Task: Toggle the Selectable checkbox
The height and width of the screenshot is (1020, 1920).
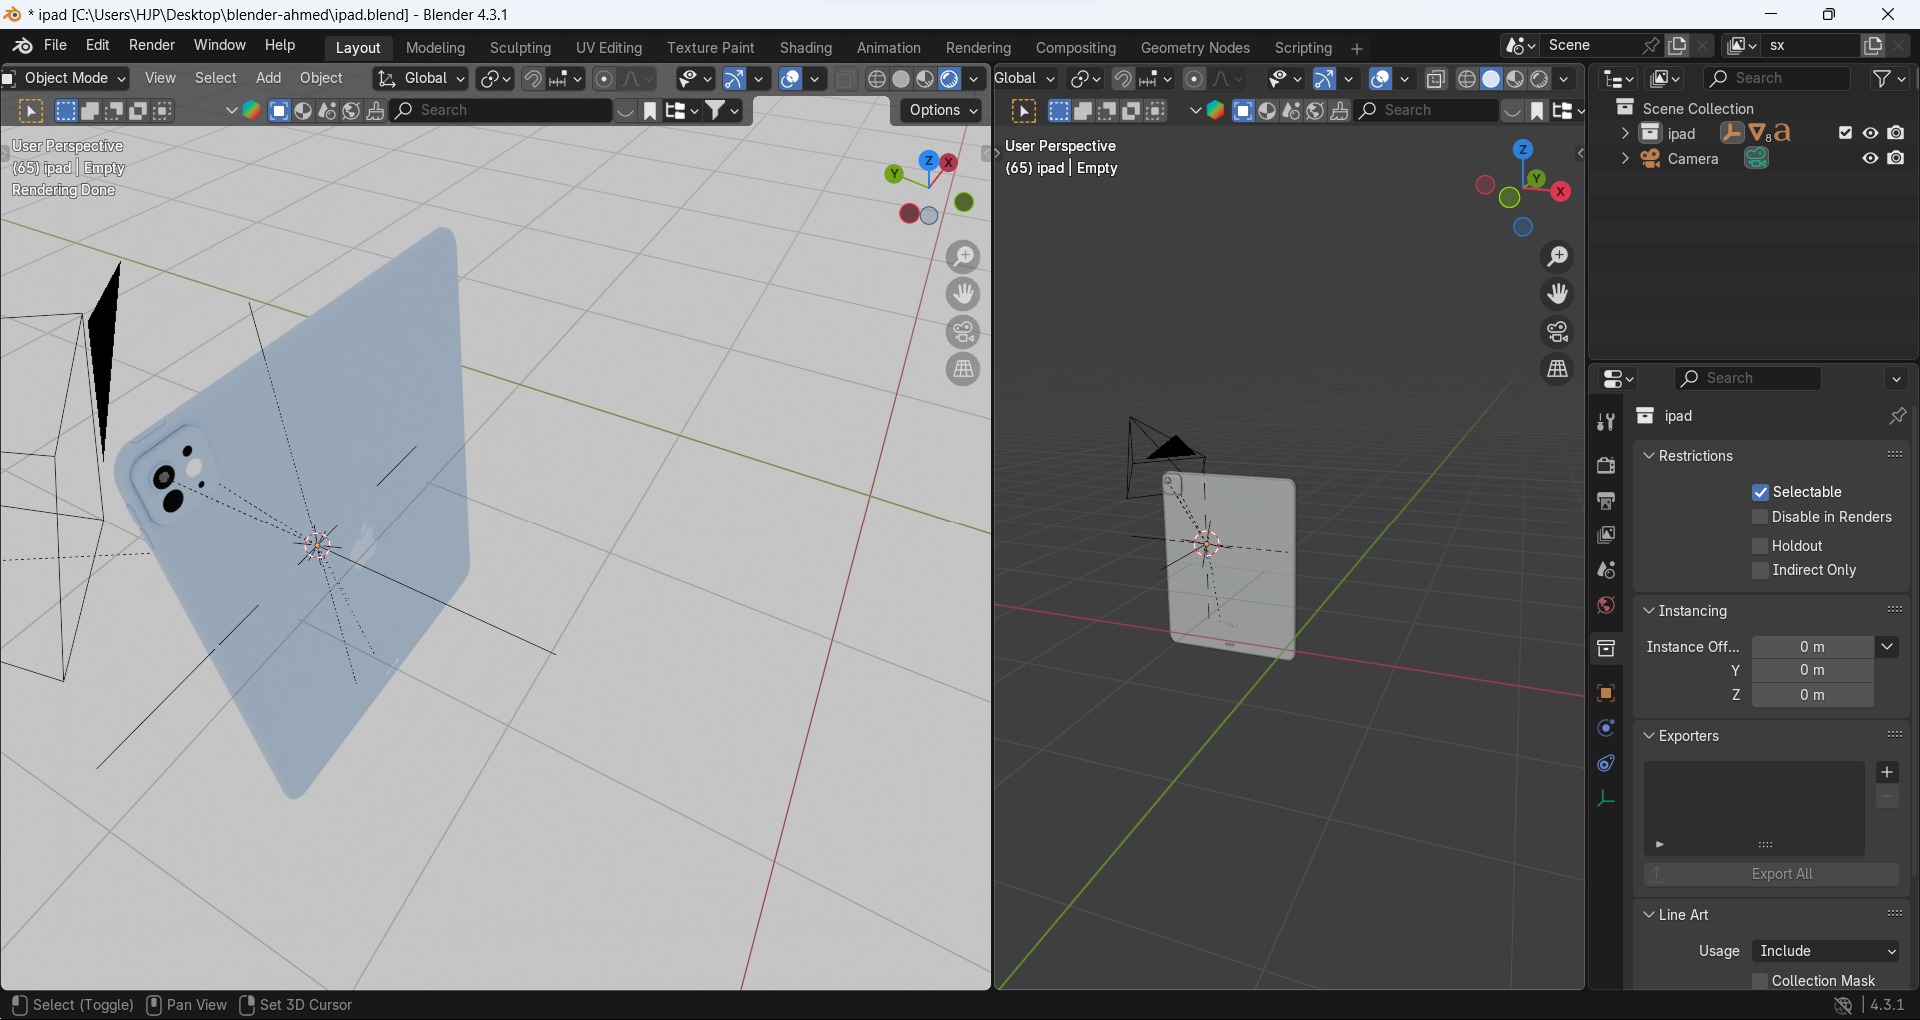Action: (x=1761, y=493)
